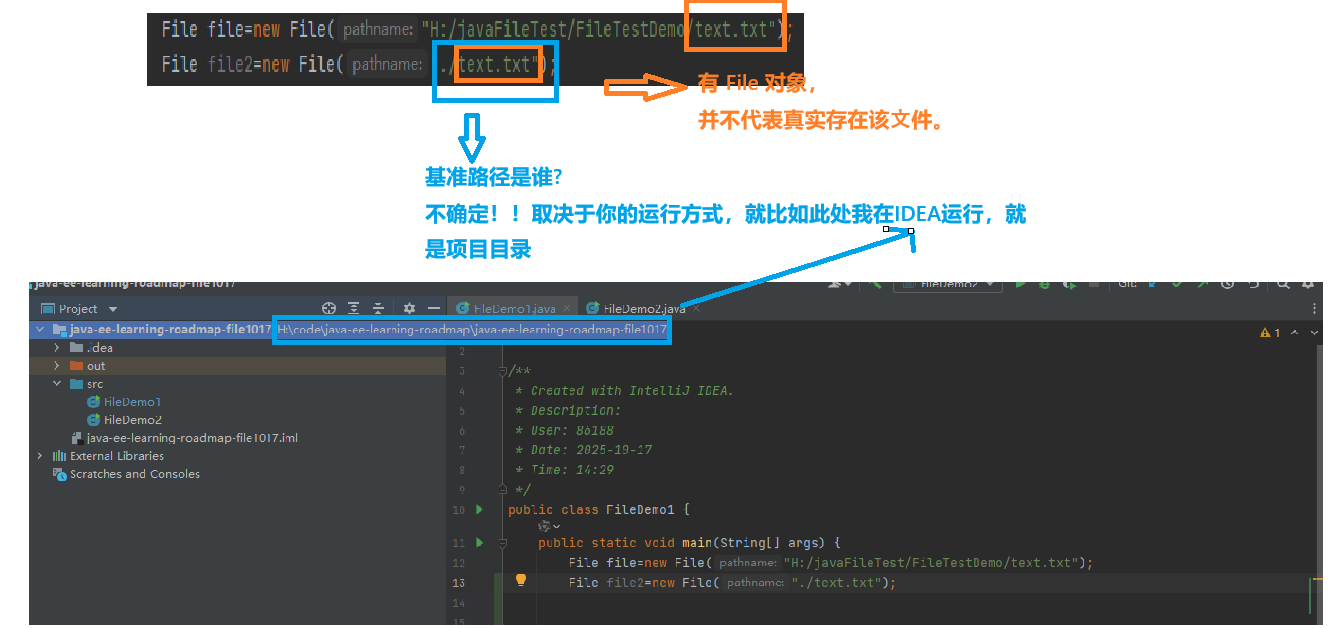The image size is (1328, 628).
Task: Click the Git Rollback icon
Action: pos(1252,284)
